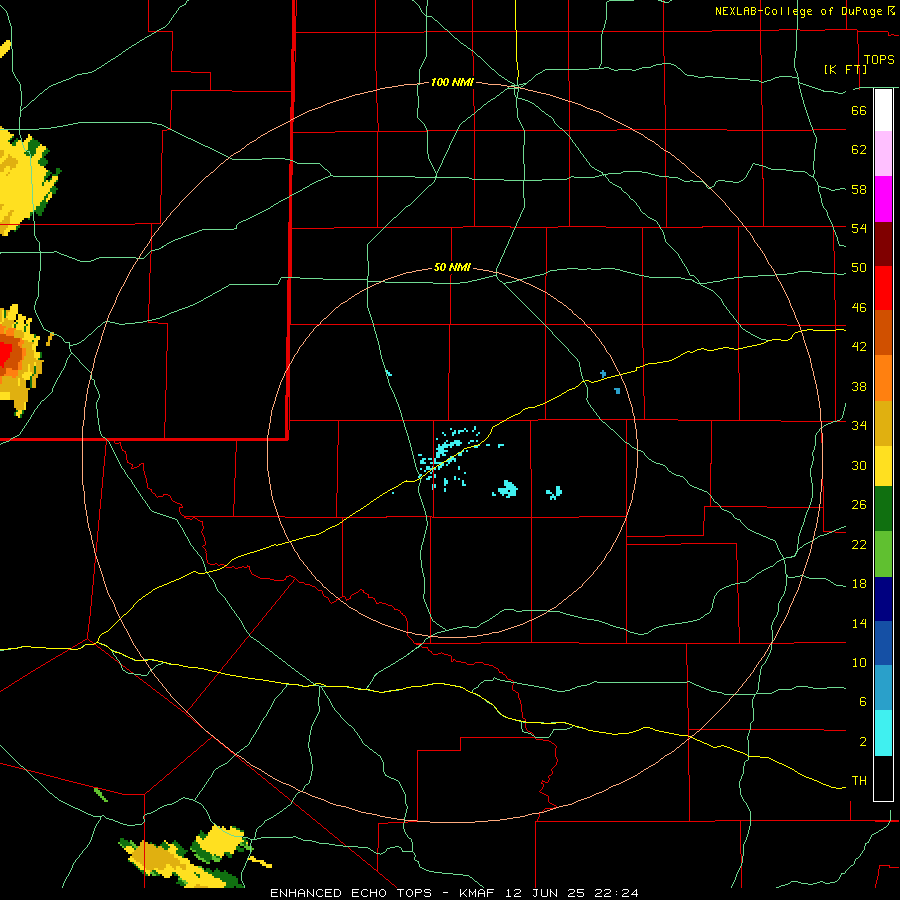Click legend value 58
Image resolution: width=900 pixels, height=900 pixels.
pos(859,189)
